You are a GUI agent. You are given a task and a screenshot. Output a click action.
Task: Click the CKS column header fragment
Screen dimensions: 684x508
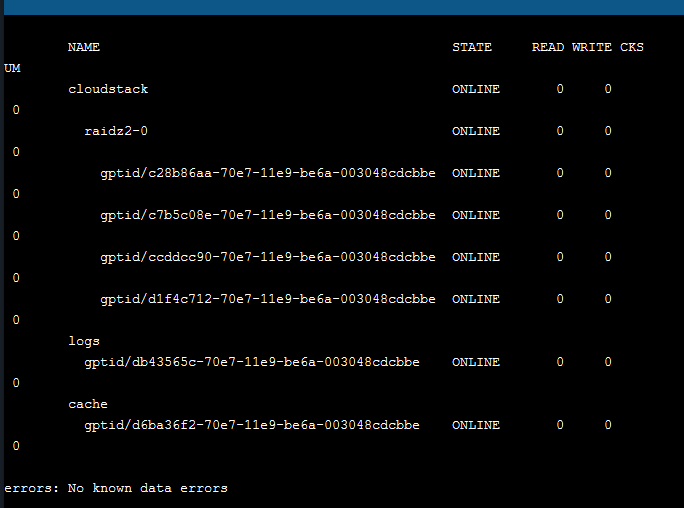coord(632,47)
